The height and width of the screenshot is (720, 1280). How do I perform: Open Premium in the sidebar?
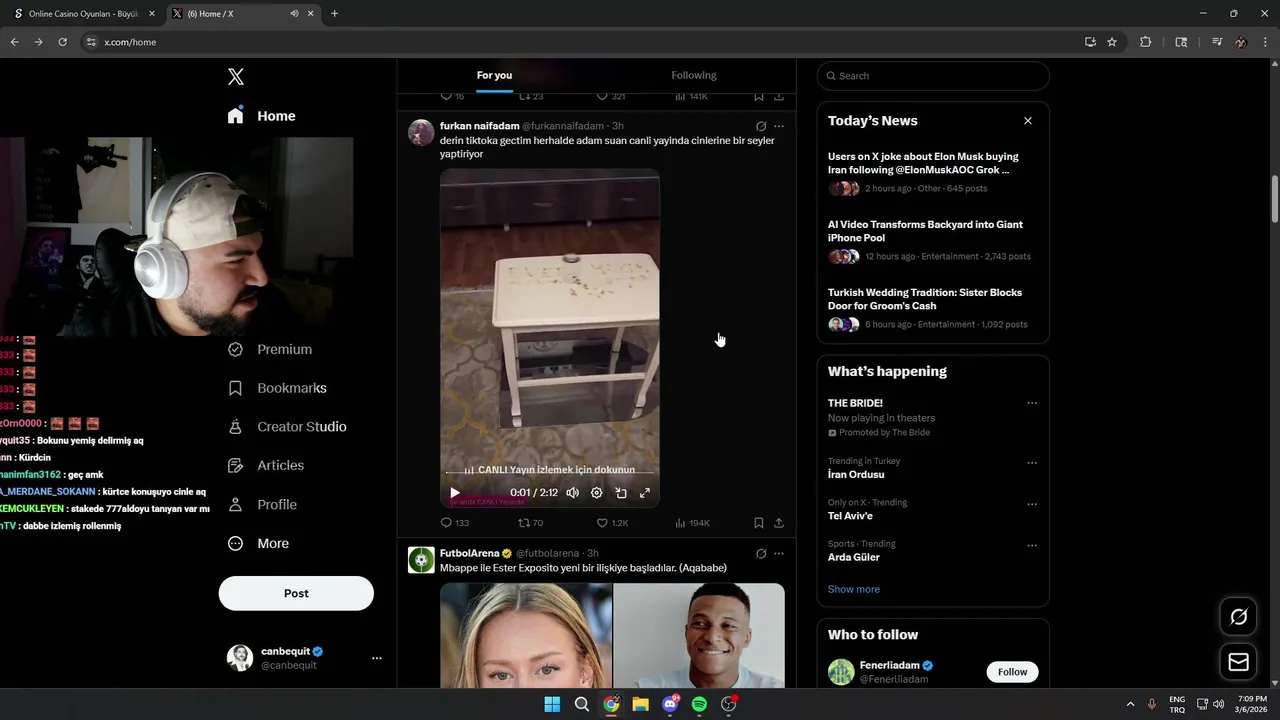click(x=270, y=349)
